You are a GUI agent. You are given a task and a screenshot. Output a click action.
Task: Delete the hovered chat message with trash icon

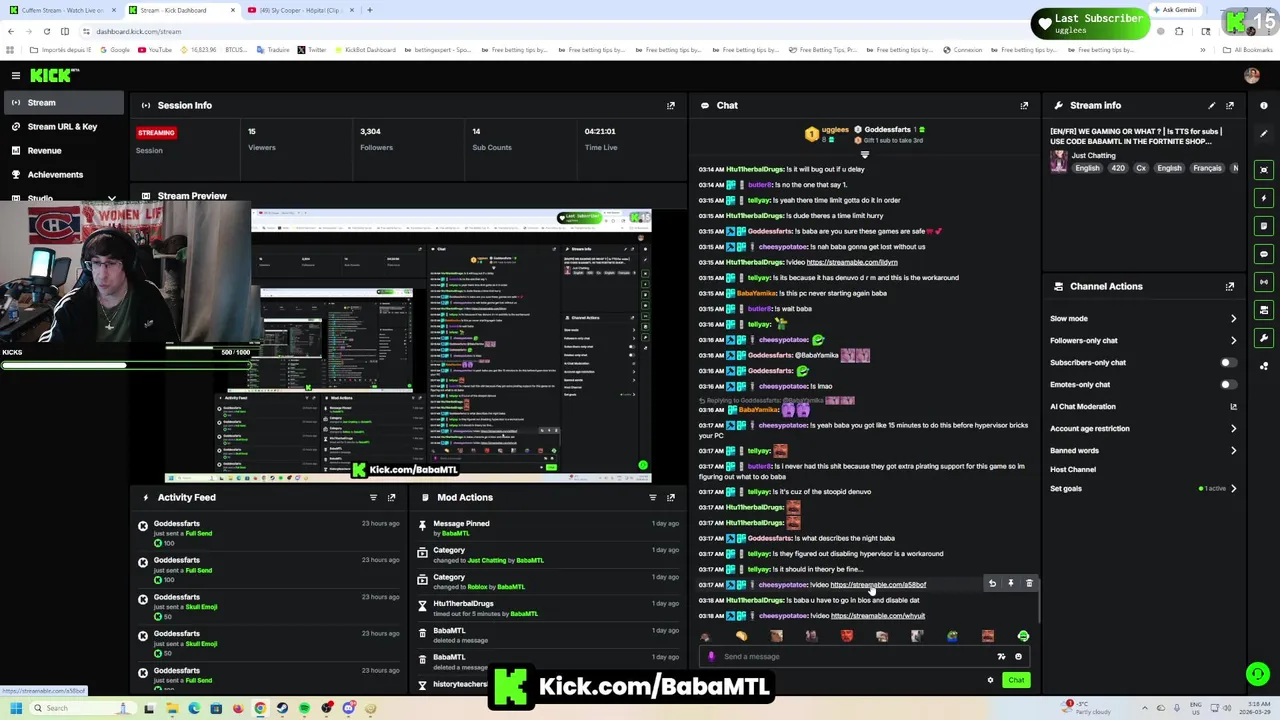1029,583
